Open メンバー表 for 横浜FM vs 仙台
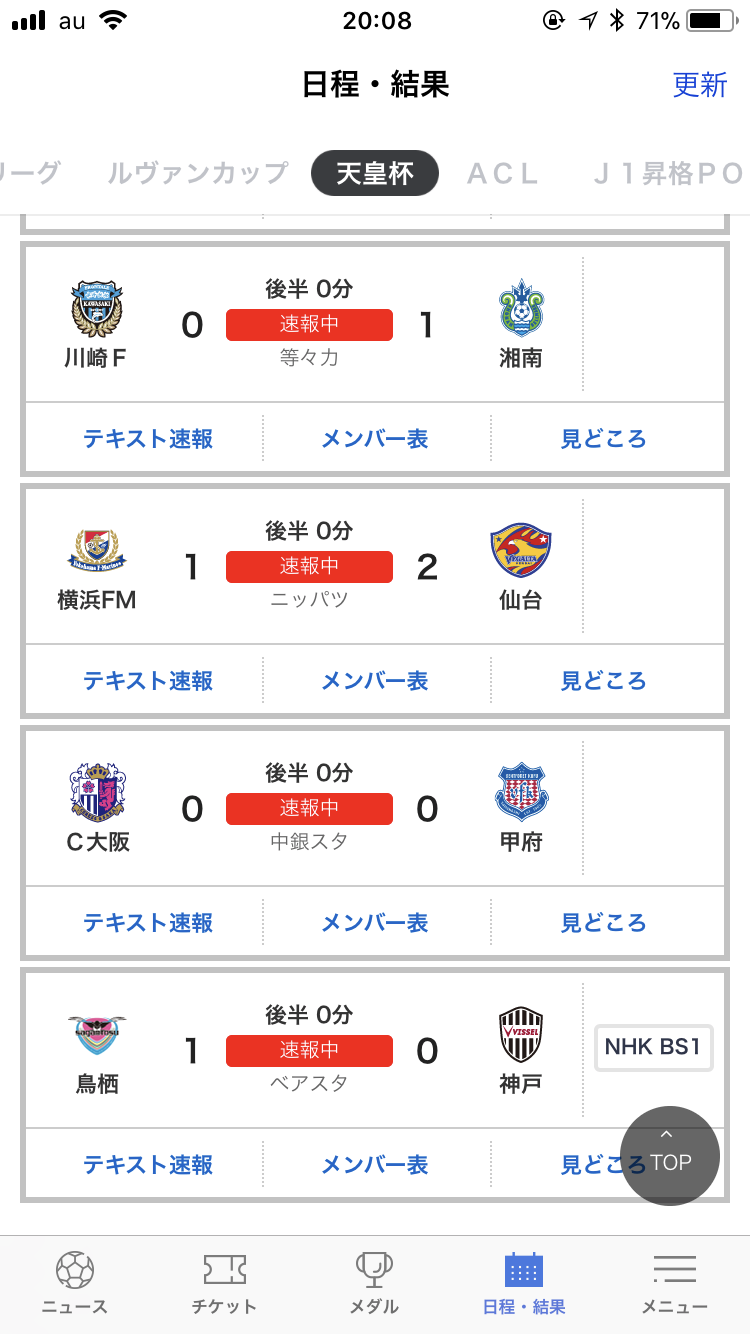 click(375, 681)
